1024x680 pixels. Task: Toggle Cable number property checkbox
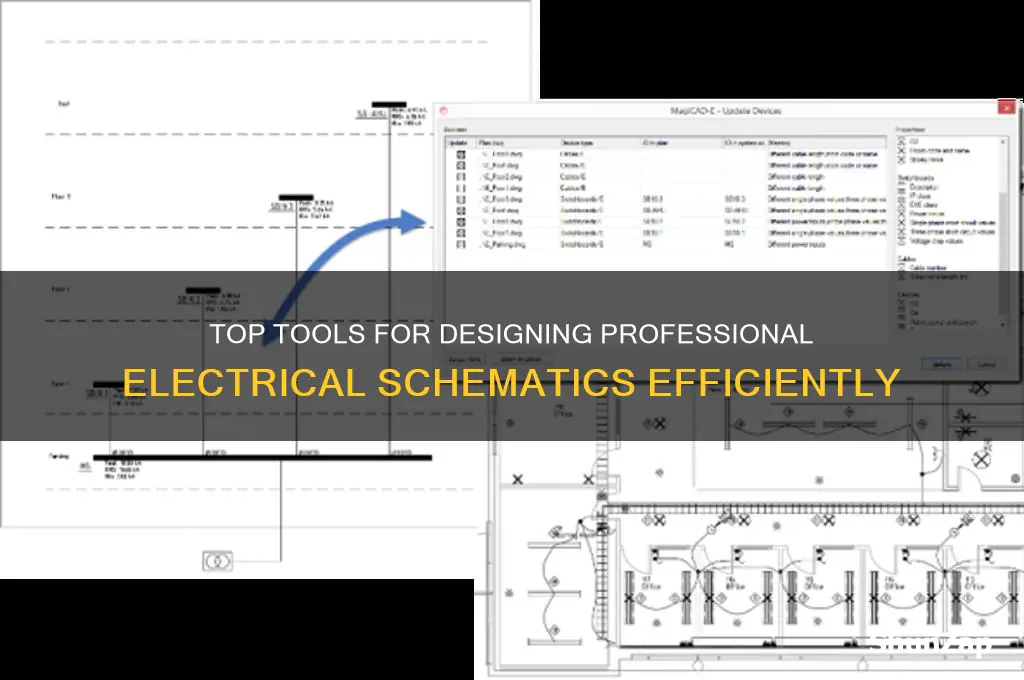(902, 268)
